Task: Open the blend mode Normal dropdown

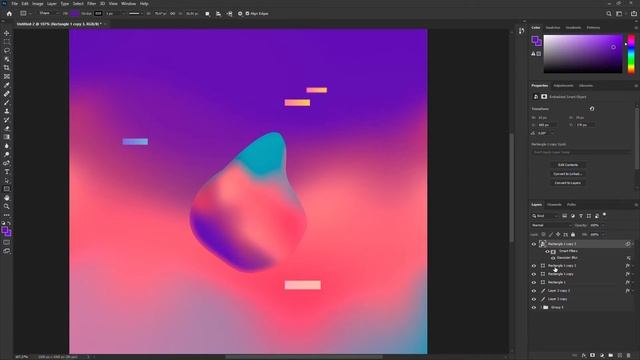Action: [551, 225]
